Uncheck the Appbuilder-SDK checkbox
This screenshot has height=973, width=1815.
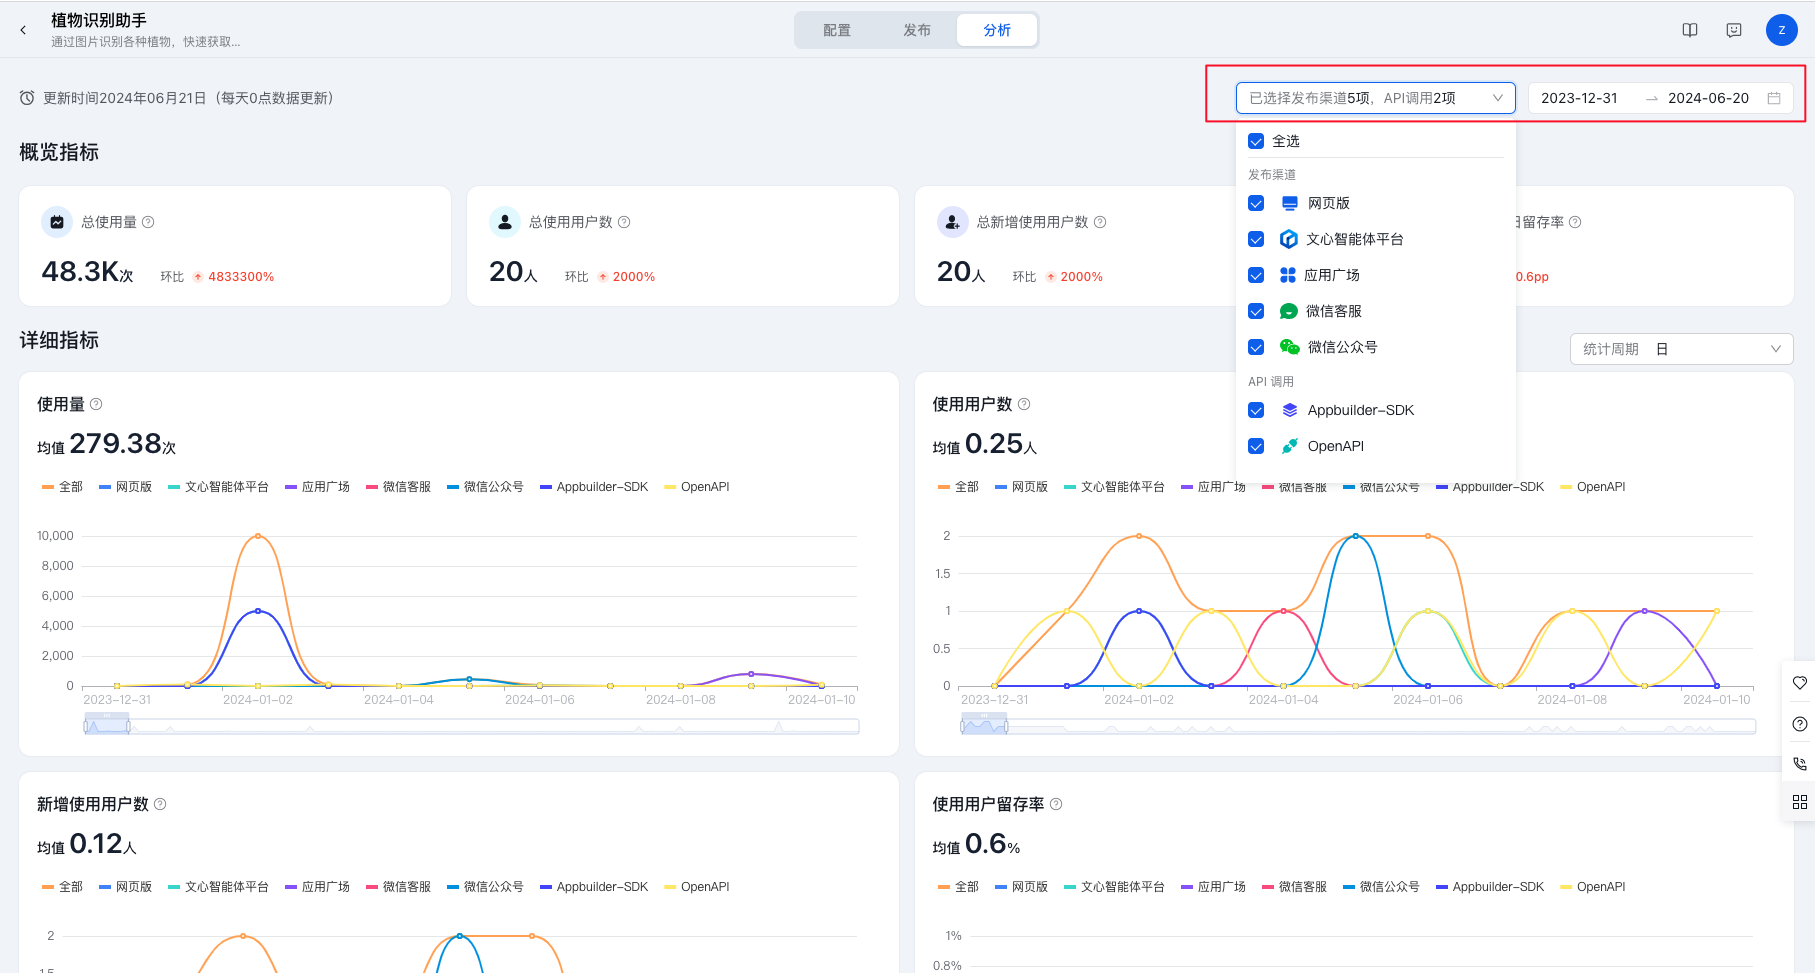coord(1256,410)
